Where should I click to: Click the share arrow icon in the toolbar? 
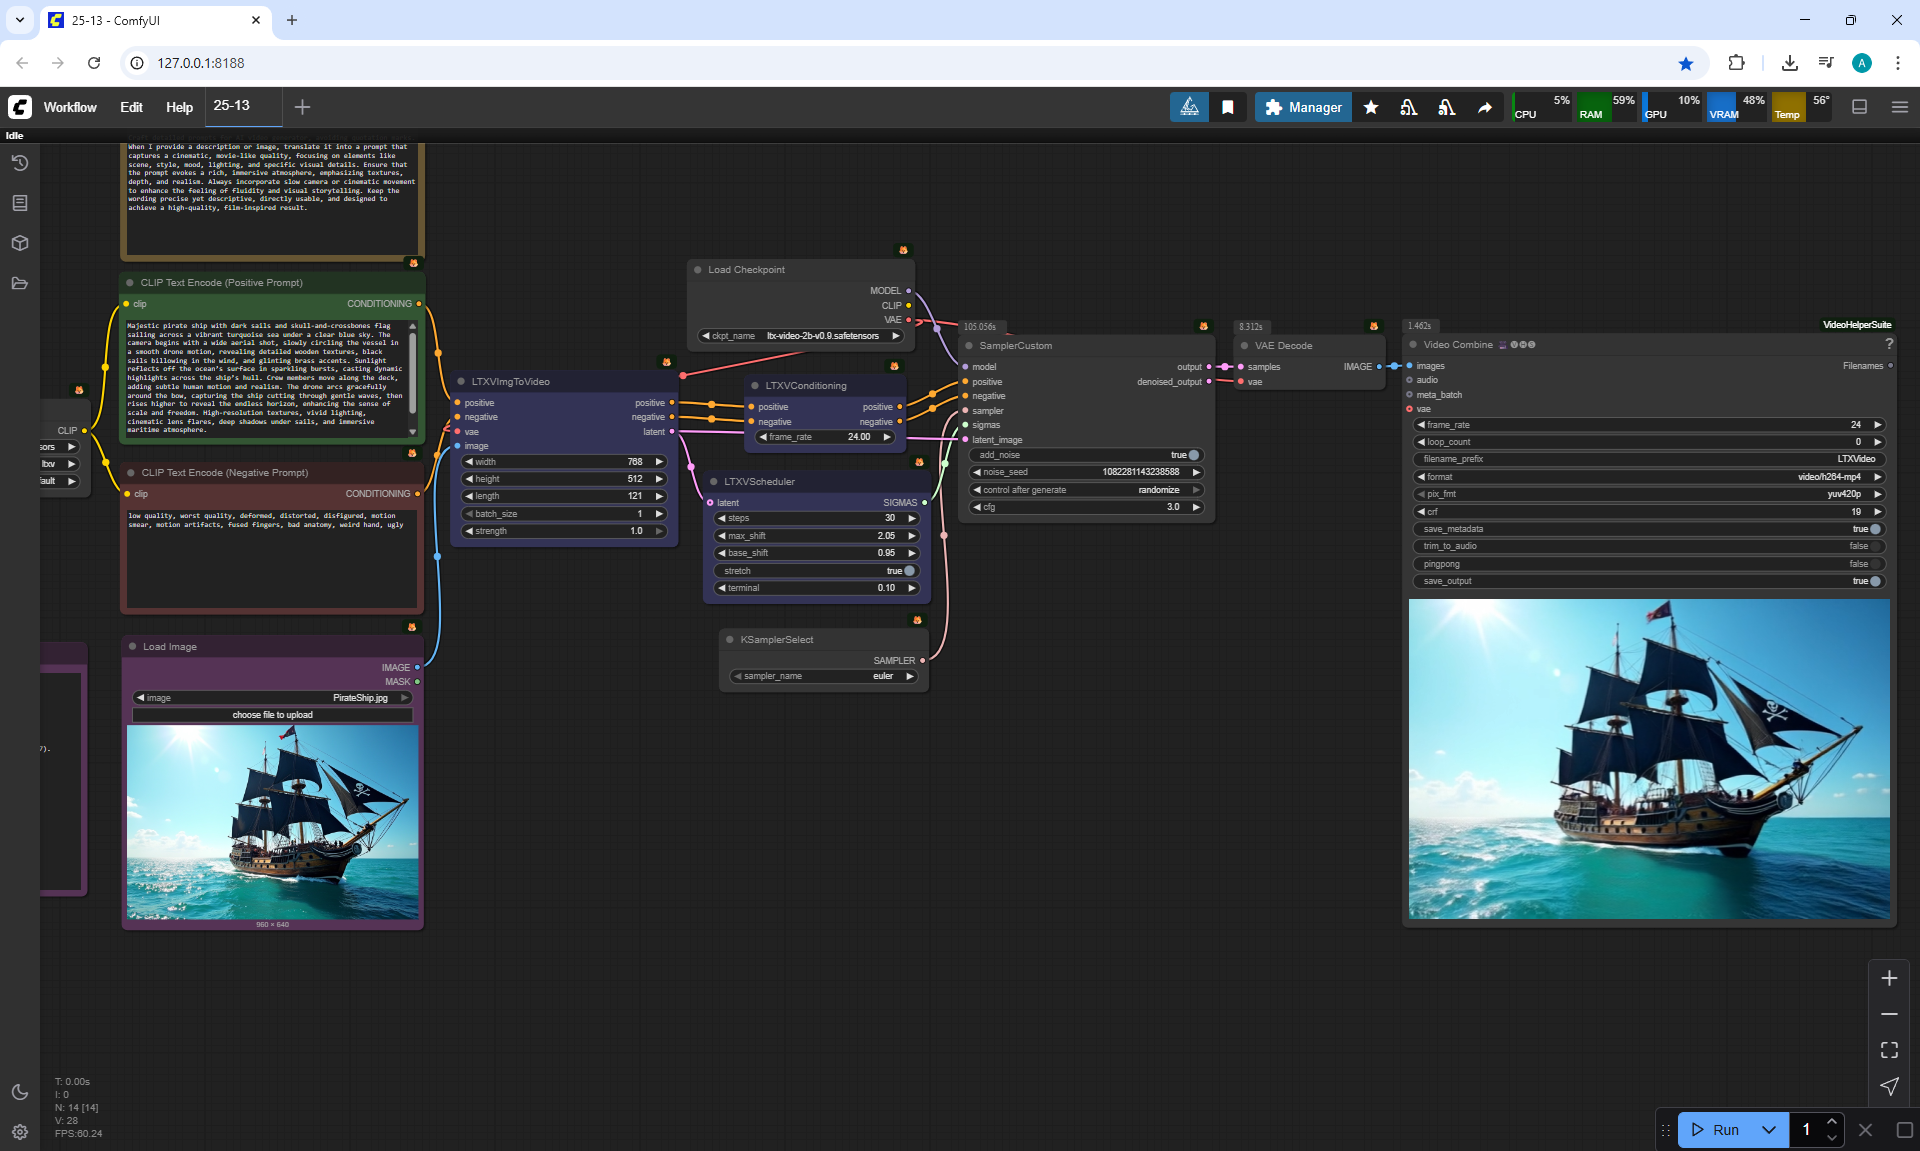(x=1485, y=107)
